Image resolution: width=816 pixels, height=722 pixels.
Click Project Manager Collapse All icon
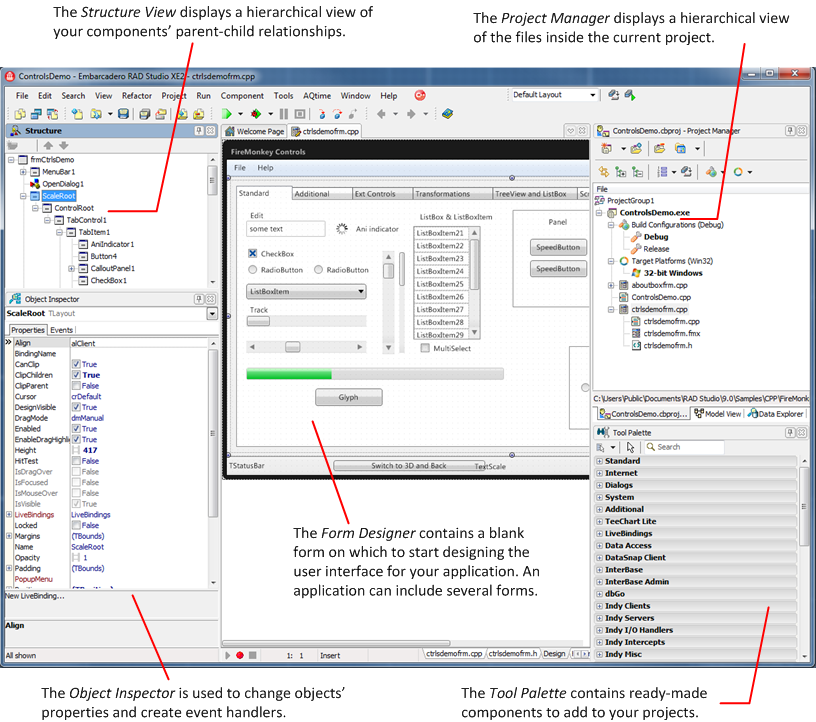pyautogui.click(x=638, y=172)
